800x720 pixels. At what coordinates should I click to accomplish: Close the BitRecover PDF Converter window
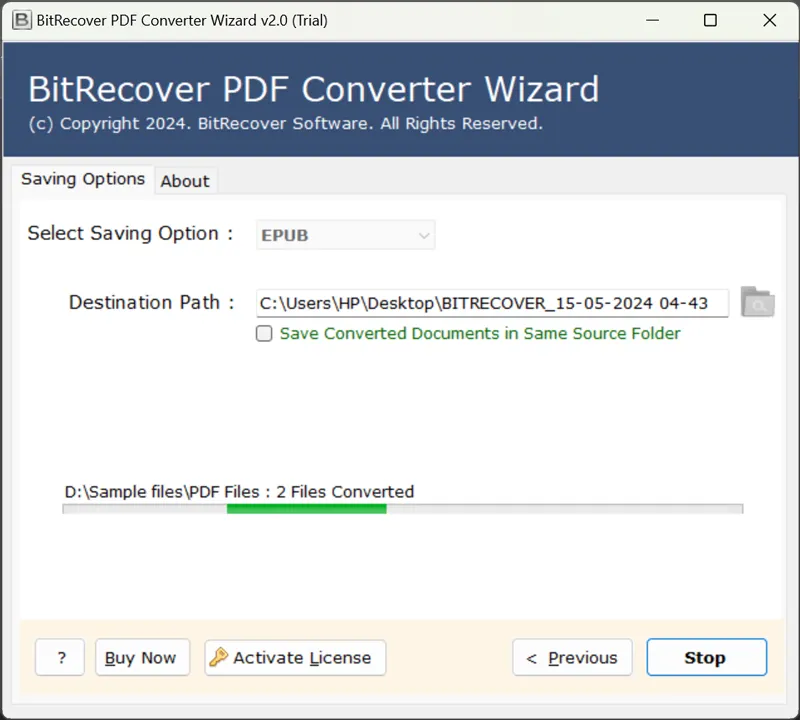pos(769,20)
